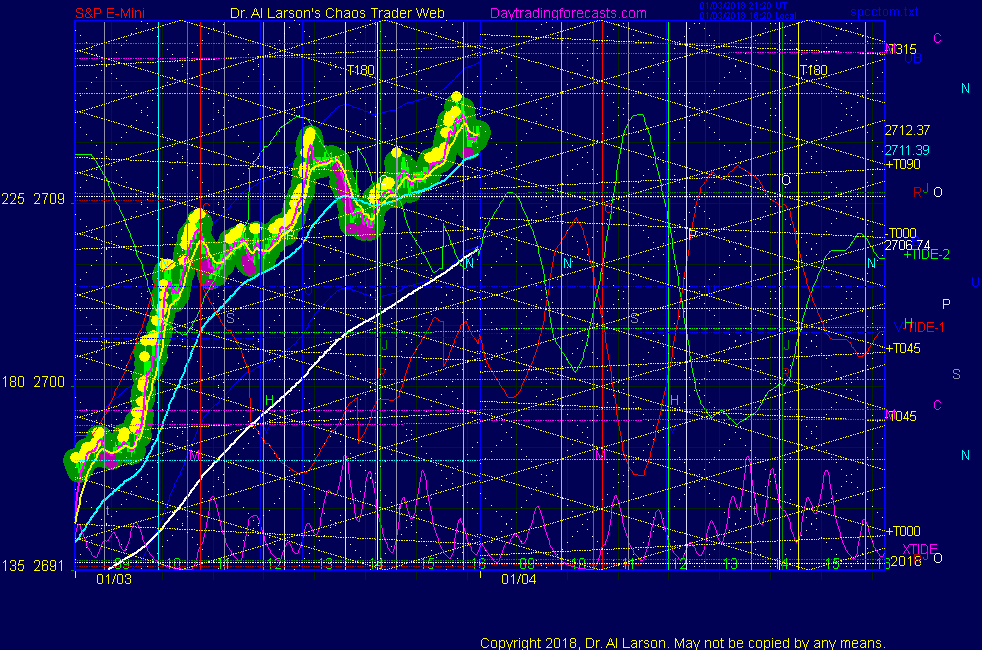982x650 pixels.
Task: Select the cyan "2711.39" price value
Action: (907, 150)
